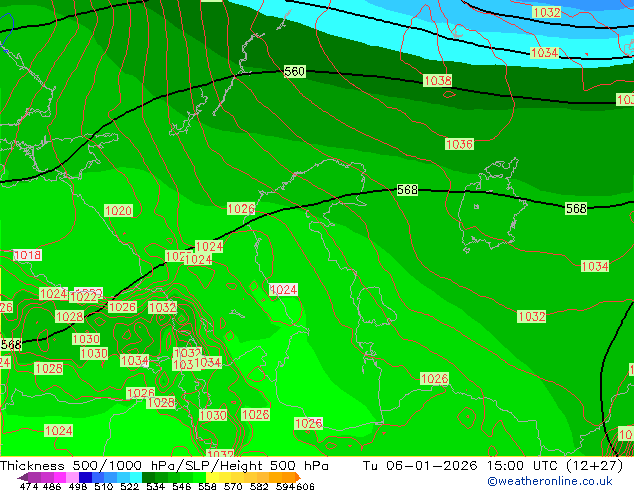
Task: Click the legend value 498
Action: click(78, 486)
